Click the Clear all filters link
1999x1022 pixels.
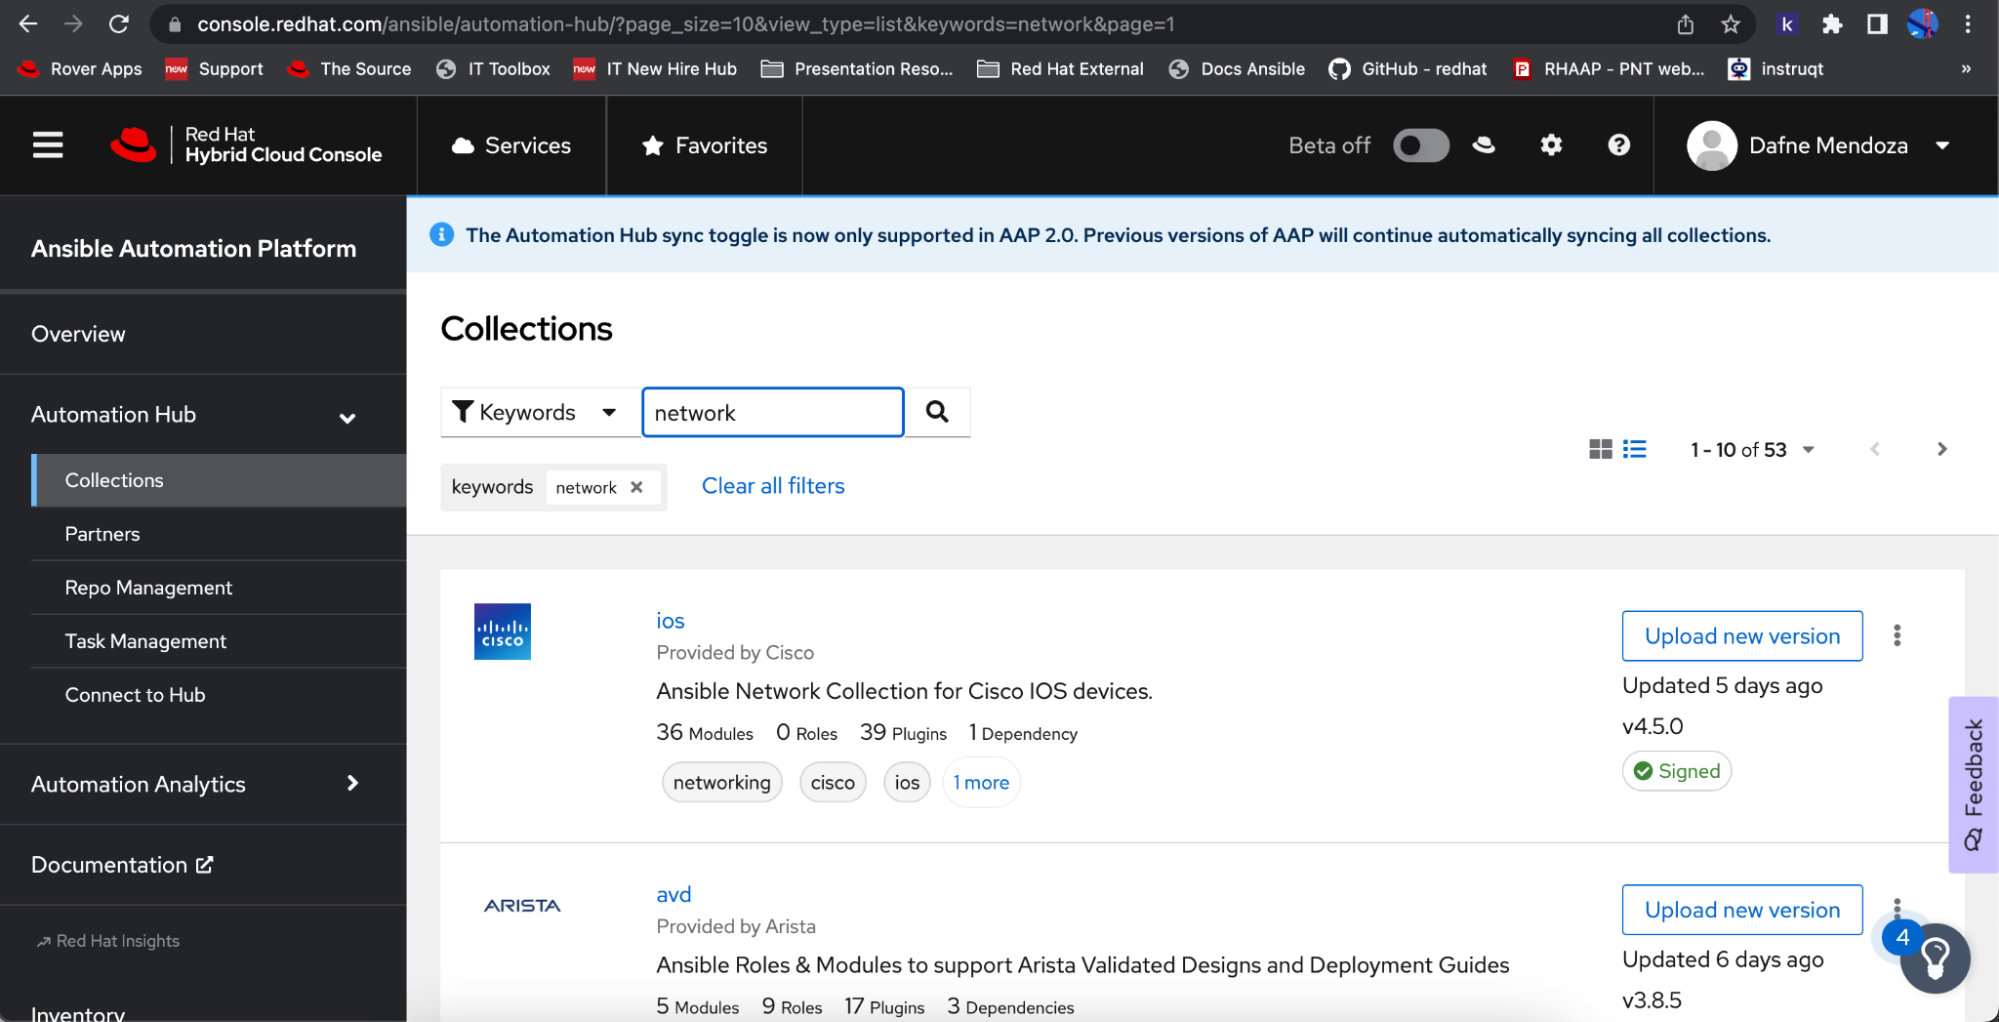(x=772, y=486)
